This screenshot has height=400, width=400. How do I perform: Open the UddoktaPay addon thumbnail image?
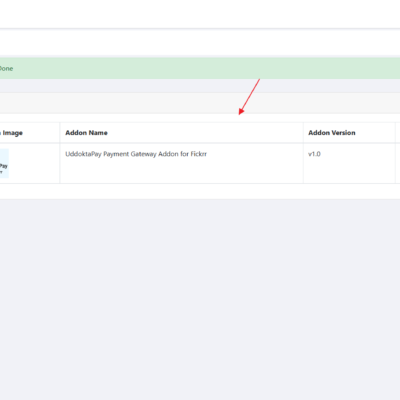tap(4, 163)
